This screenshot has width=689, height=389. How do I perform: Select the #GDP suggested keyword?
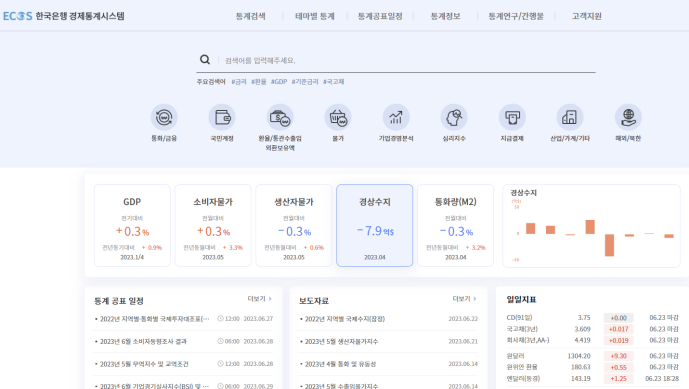pyautogui.click(x=279, y=82)
